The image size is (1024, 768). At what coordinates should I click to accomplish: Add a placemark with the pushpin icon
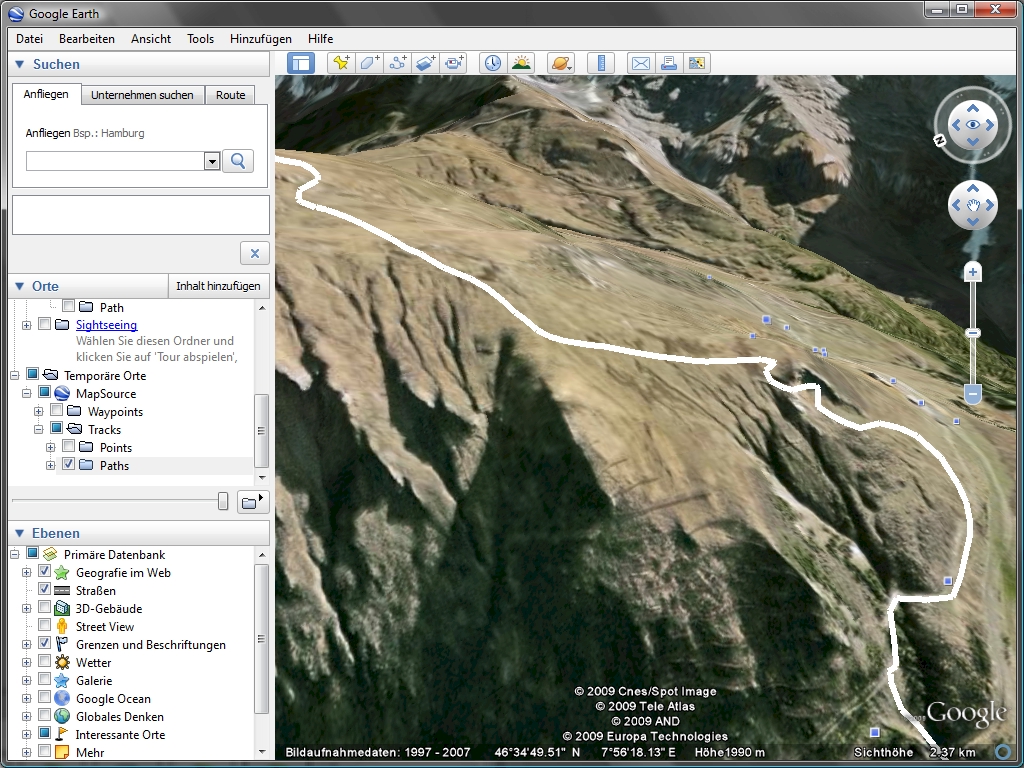point(341,63)
